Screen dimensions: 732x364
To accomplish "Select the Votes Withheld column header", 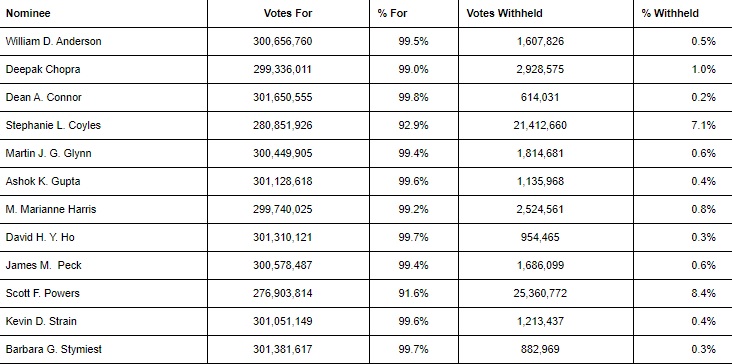I will (504, 14).
